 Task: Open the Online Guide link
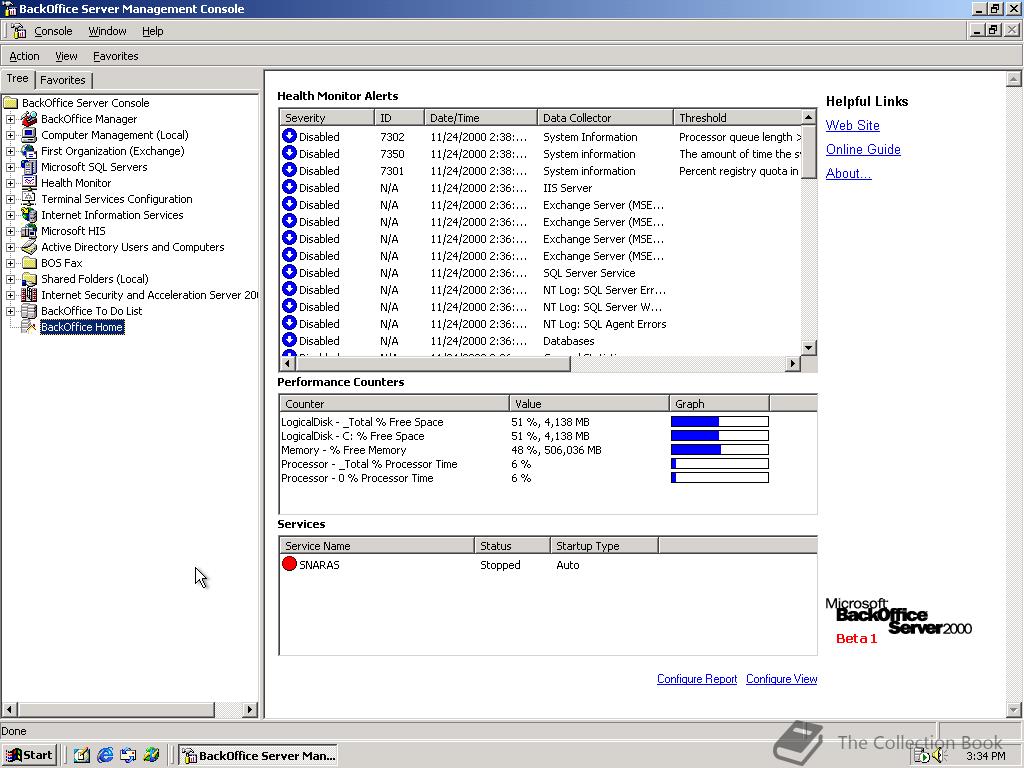click(863, 150)
